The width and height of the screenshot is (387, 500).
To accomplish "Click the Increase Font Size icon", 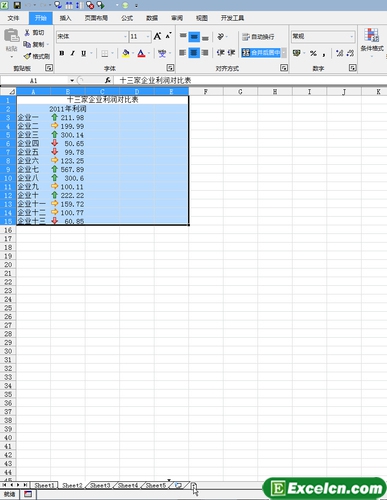I will click(158, 36).
